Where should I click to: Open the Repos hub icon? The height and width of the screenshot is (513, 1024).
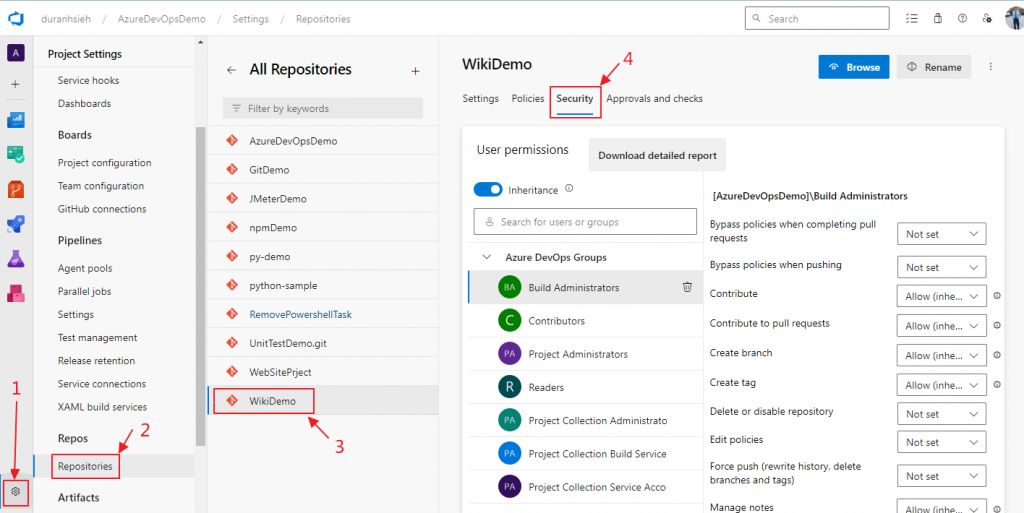coord(16,190)
